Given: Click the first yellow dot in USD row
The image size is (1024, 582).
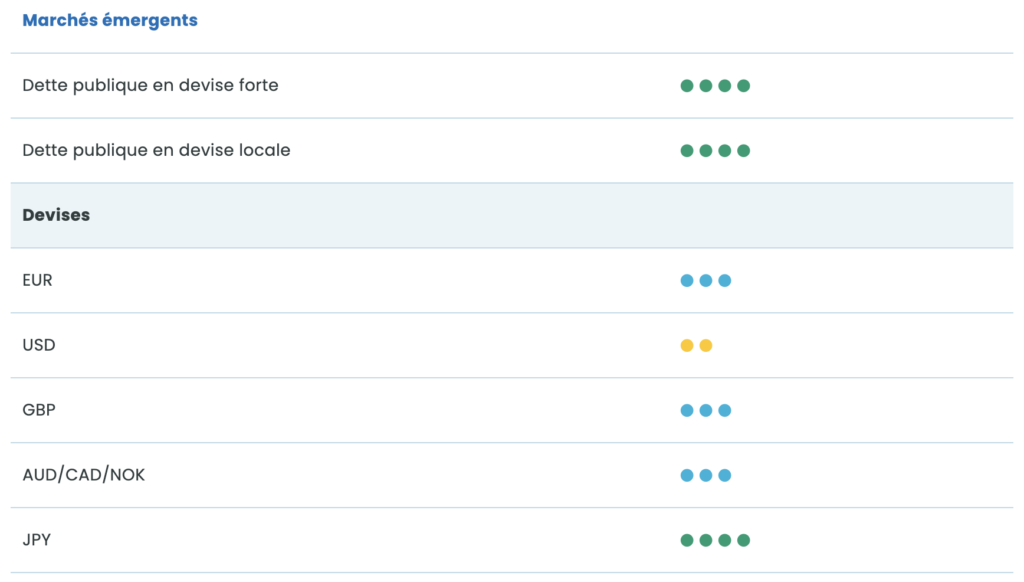Looking at the screenshot, I should [687, 346].
